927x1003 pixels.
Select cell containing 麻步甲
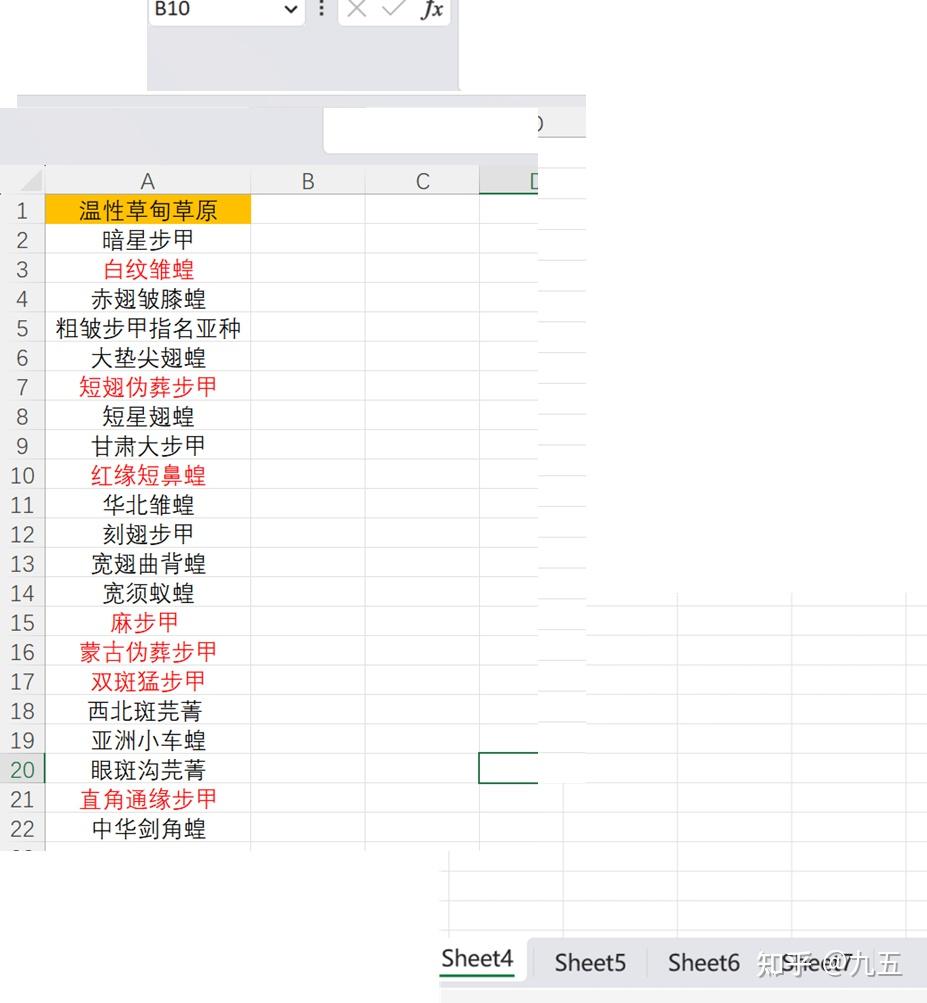pyautogui.click(x=147, y=622)
